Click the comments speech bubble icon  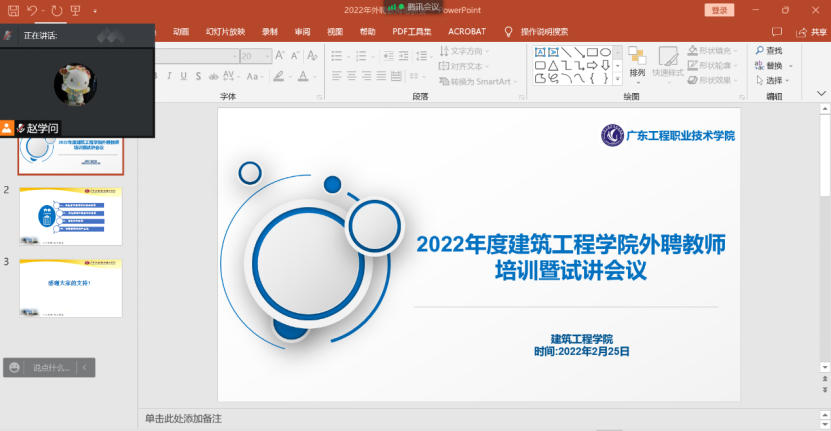pyautogui.click(x=778, y=32)
